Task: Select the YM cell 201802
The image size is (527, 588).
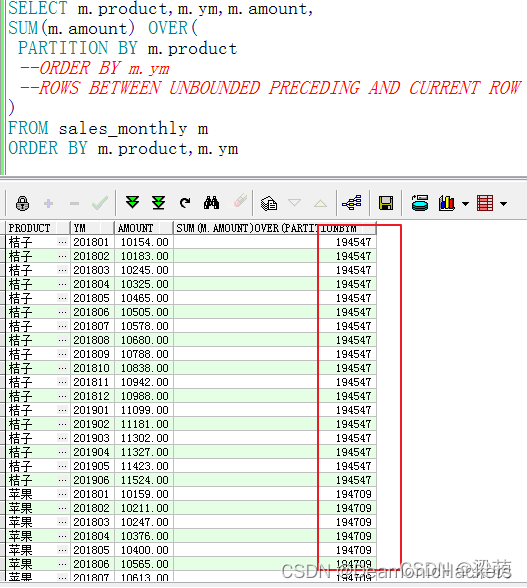Action: coord(92,256)
